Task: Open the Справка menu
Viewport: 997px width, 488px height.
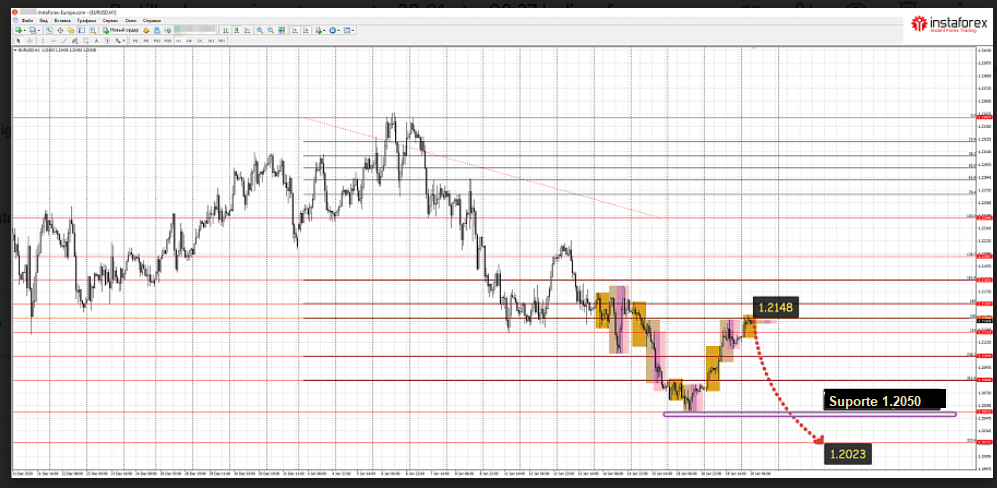Action: [152, 21]
